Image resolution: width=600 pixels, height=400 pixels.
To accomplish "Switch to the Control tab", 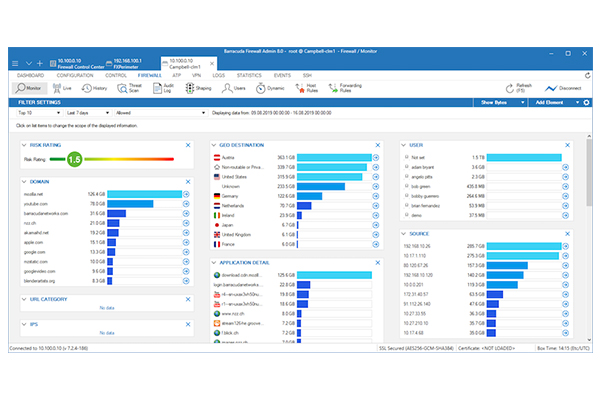I will (116, 75).
